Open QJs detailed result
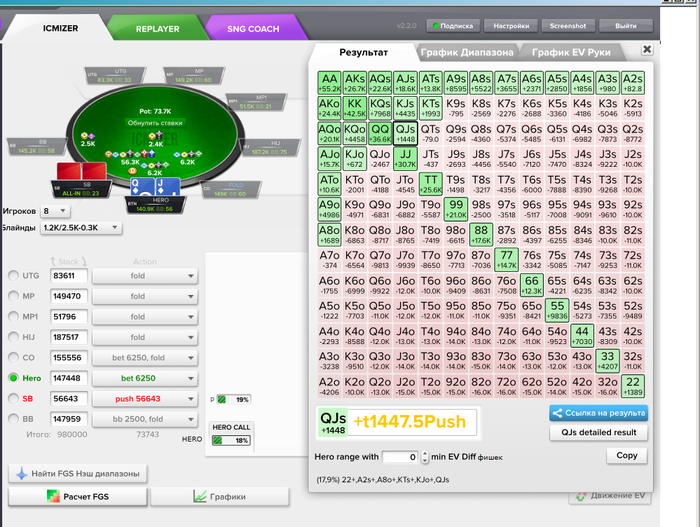 (x=598, y=432)
